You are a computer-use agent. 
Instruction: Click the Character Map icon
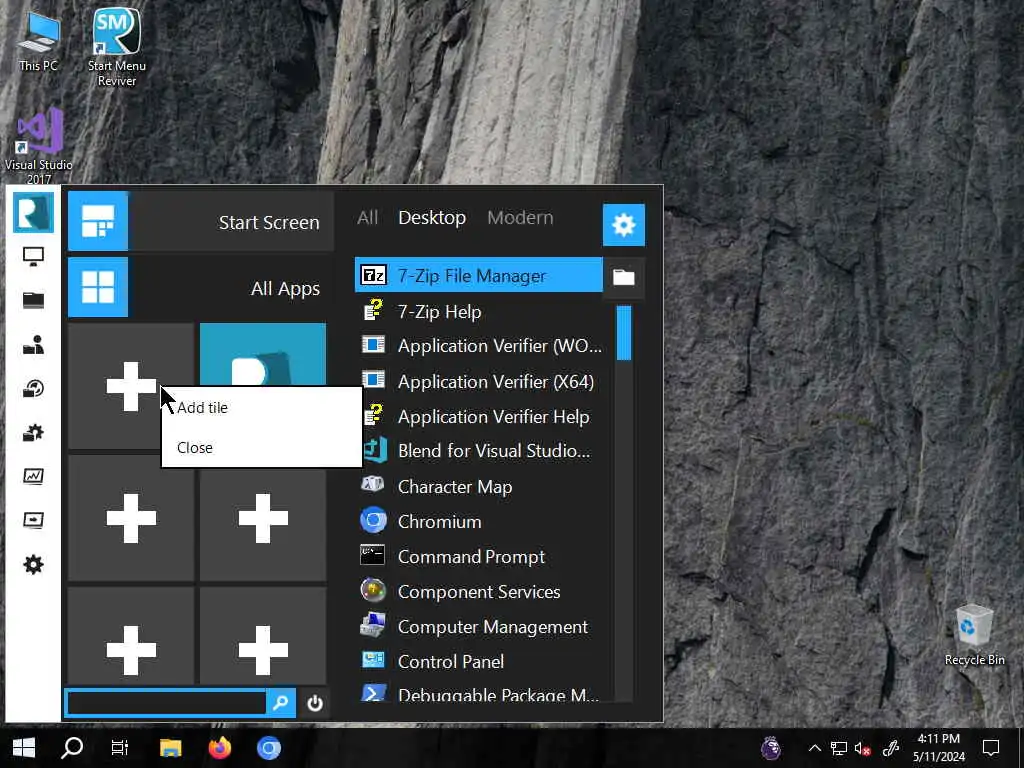[x=373, y=484]
